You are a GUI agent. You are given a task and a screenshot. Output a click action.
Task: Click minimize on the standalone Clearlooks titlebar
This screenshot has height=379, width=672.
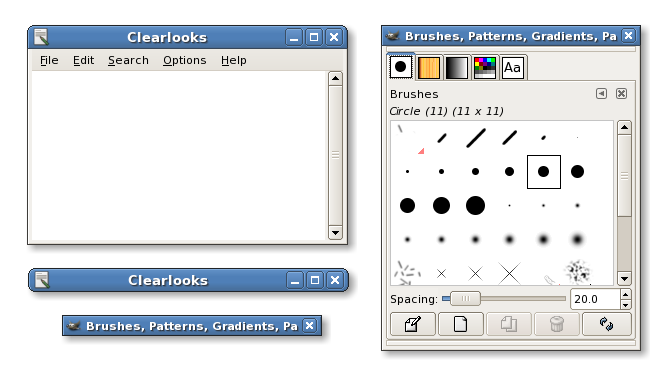pos(294,280)
